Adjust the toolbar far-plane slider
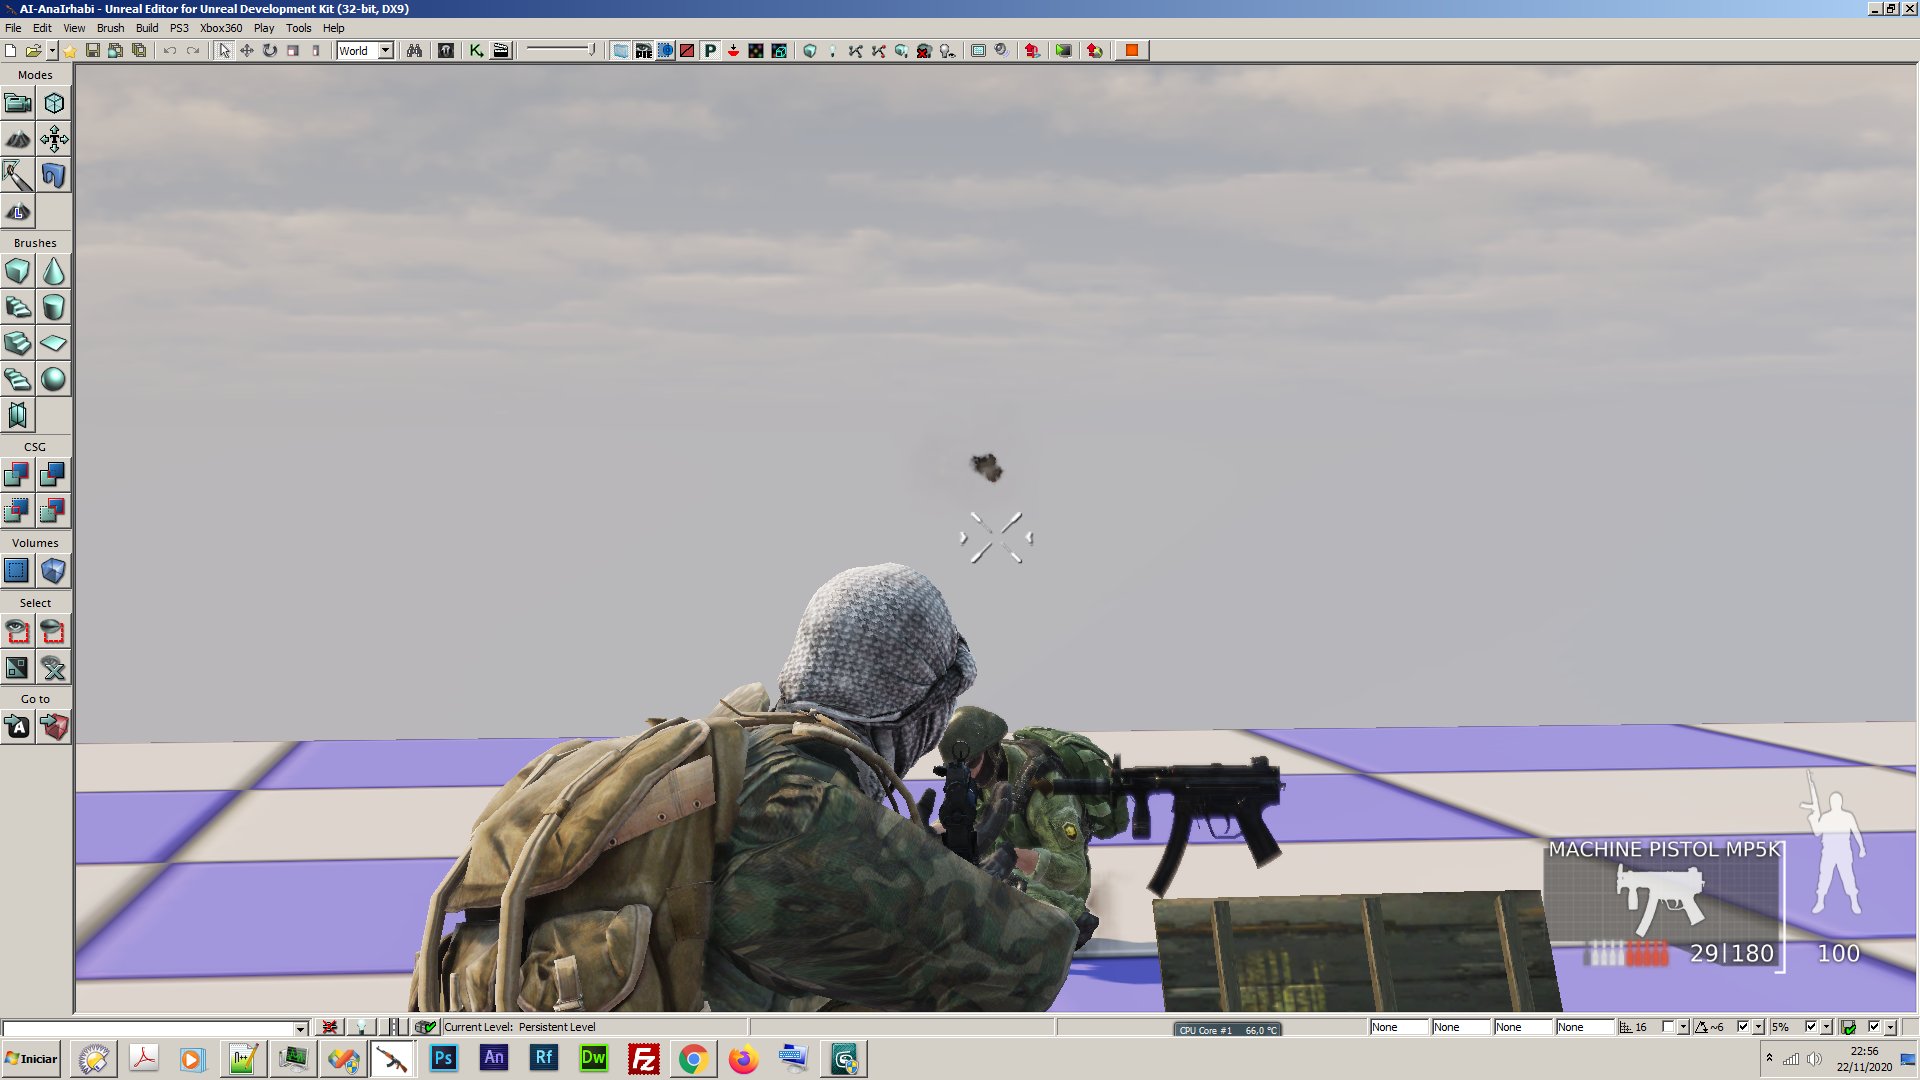This screenshot has width=1920, height=1080. click(561, 50)
